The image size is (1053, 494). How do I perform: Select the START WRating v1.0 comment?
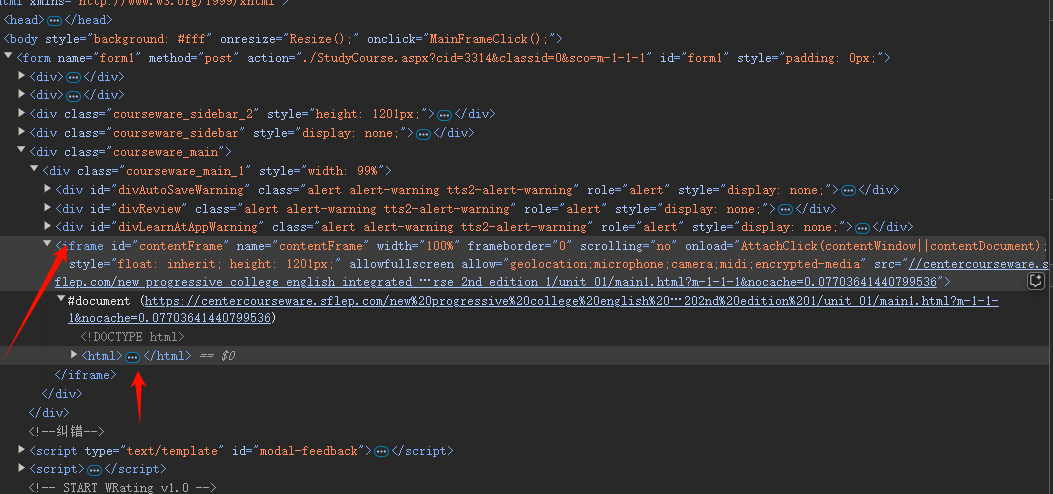122,488
